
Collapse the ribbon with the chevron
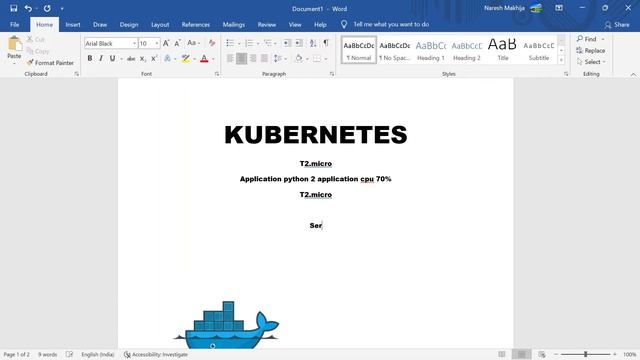[633, 74]
